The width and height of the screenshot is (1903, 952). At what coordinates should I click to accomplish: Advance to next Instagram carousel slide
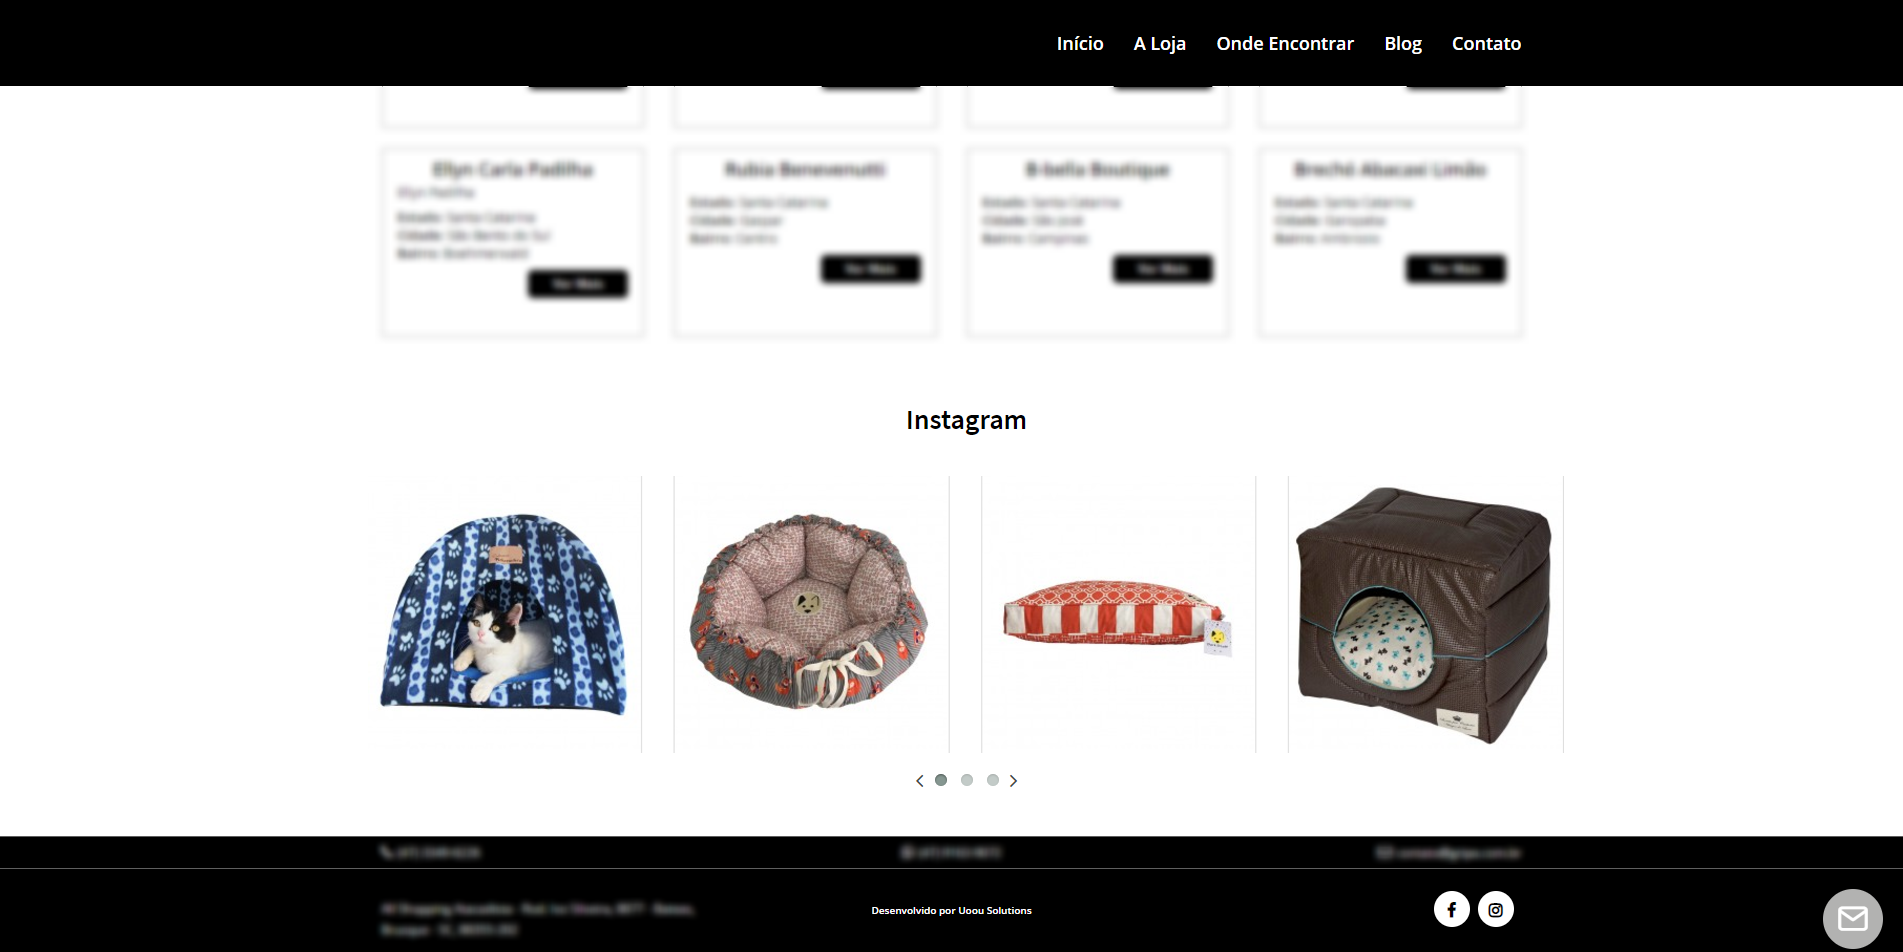(x=1013, y=781)
